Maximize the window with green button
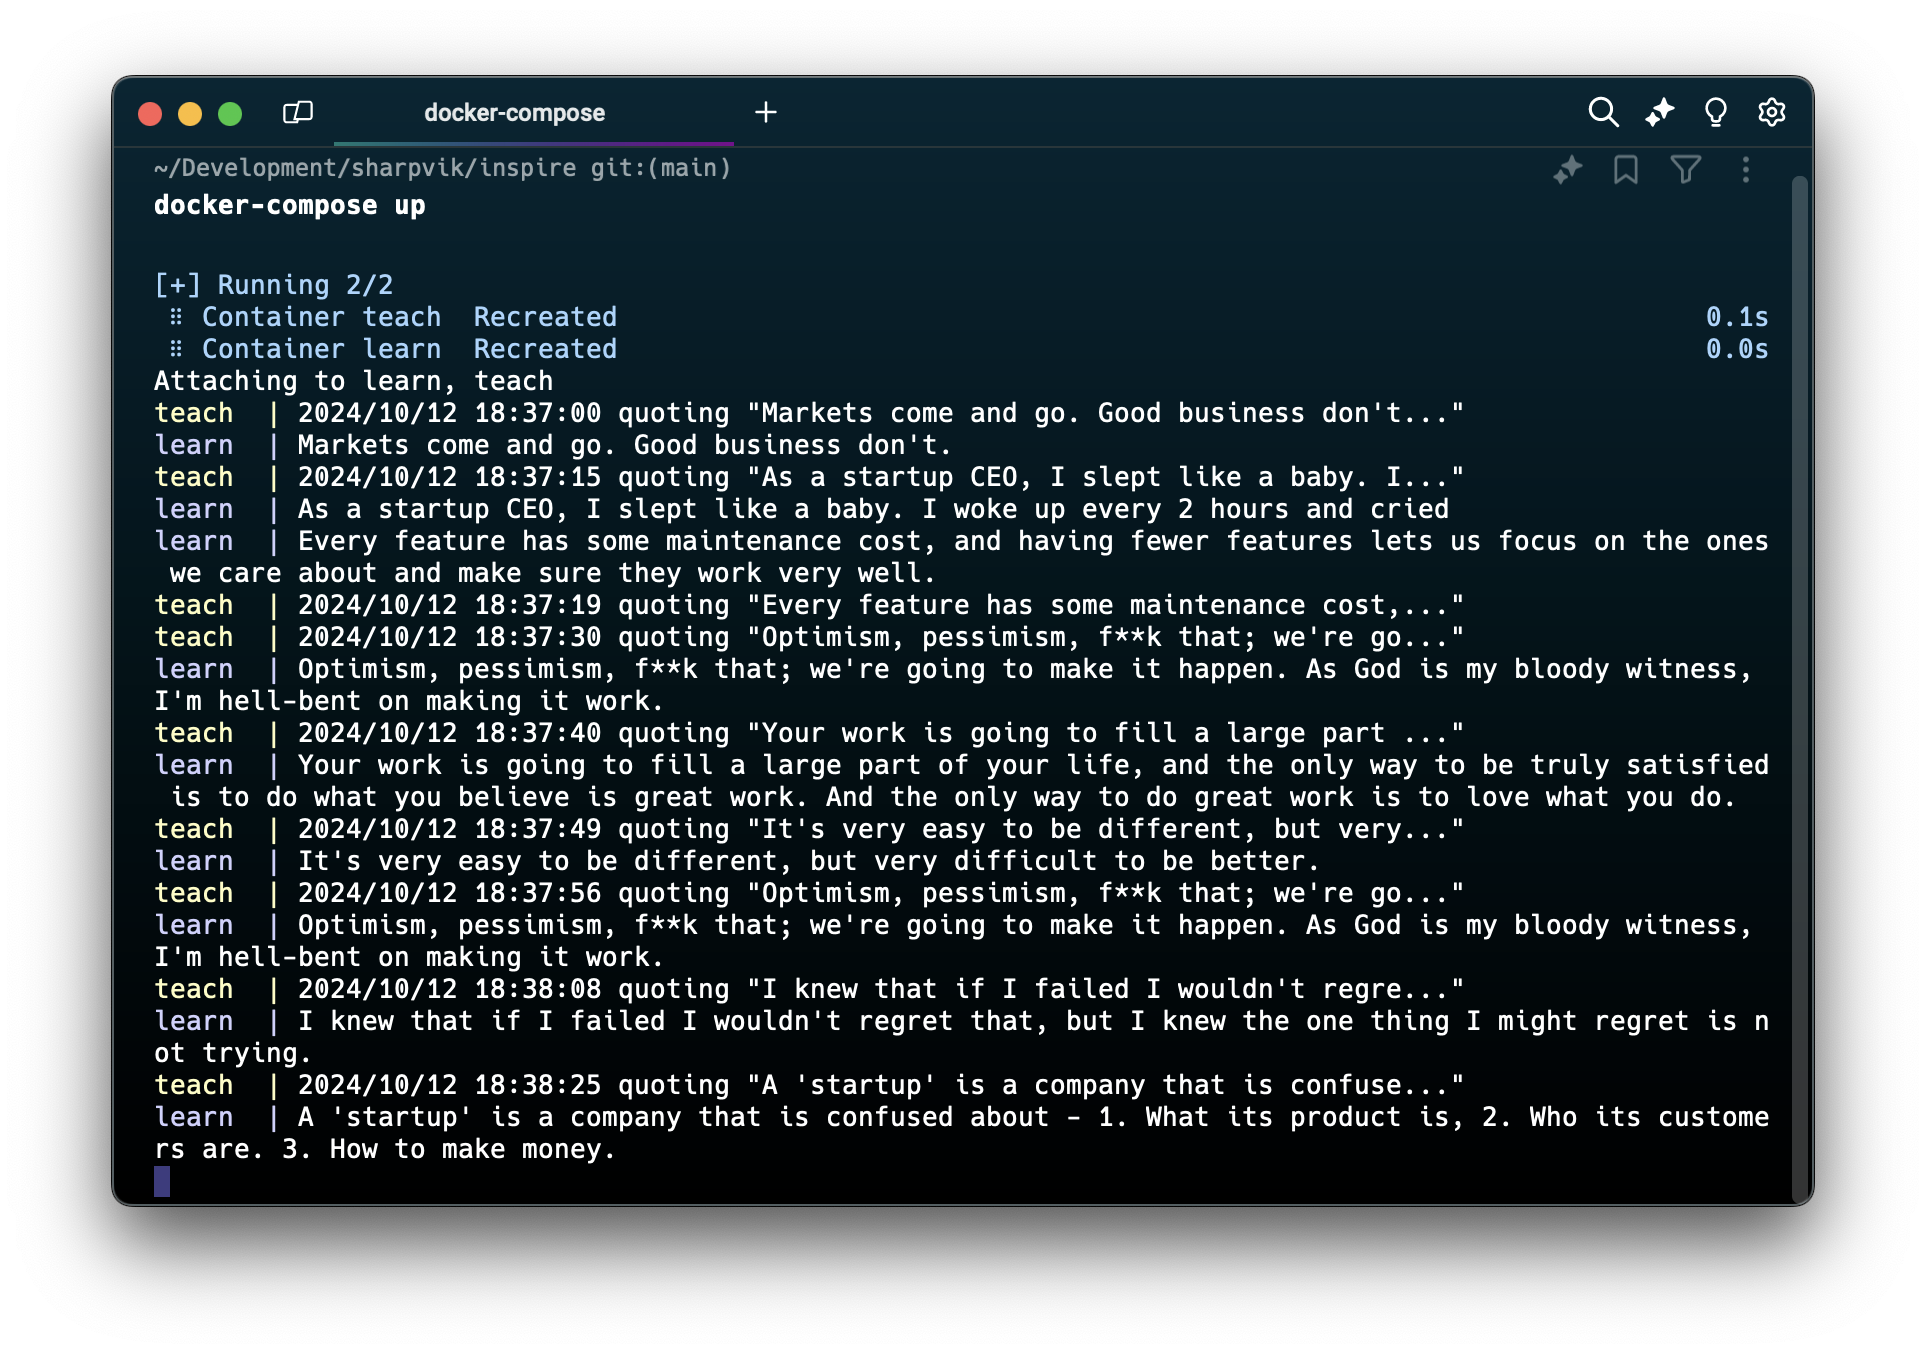The height and width of the screenshot is (1354, 1926). [x=230, y=113]
